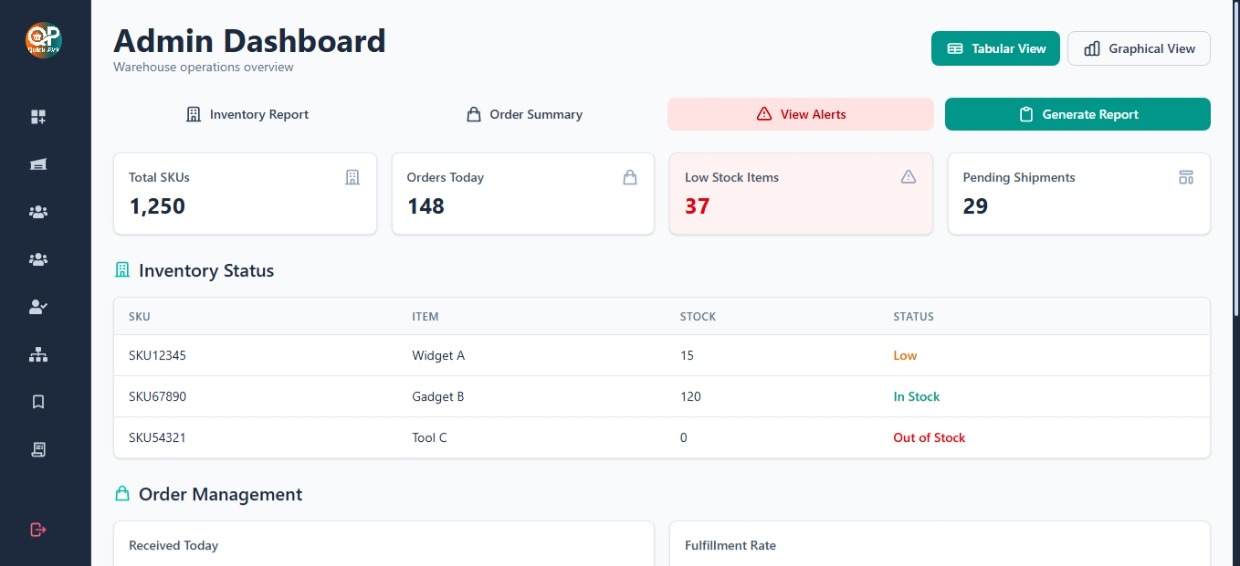This screenshot has height=566, width=1240.
Task: Click warning triangle in Low Stock Items card
Action: click(908, 177)
